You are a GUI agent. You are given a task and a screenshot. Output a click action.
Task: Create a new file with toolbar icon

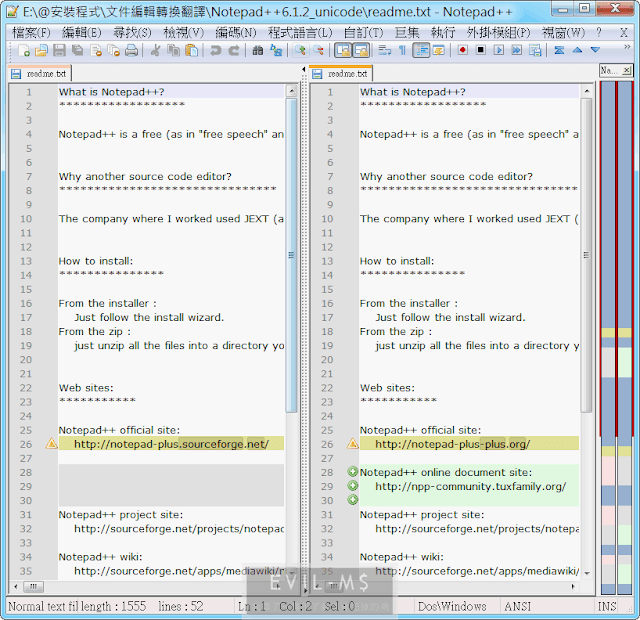(24, 50)
